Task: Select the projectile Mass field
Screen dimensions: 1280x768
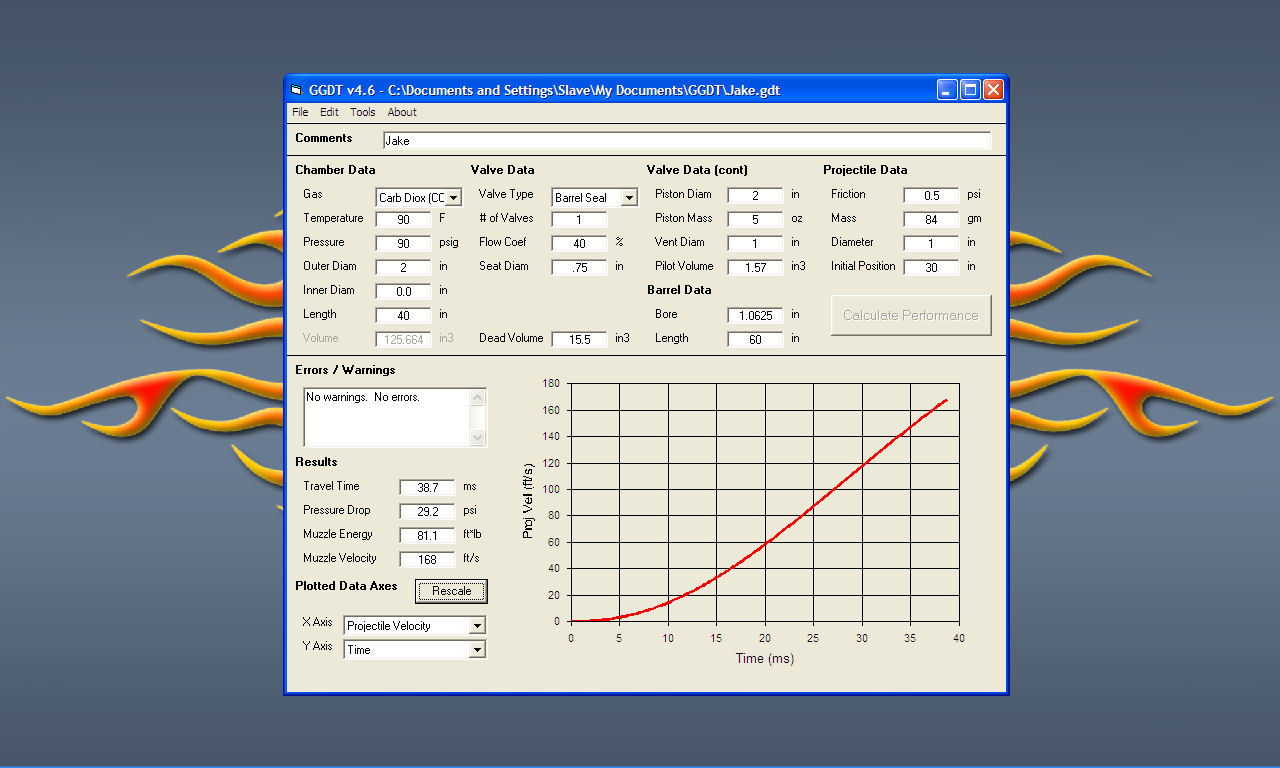Action: [931, 219]
